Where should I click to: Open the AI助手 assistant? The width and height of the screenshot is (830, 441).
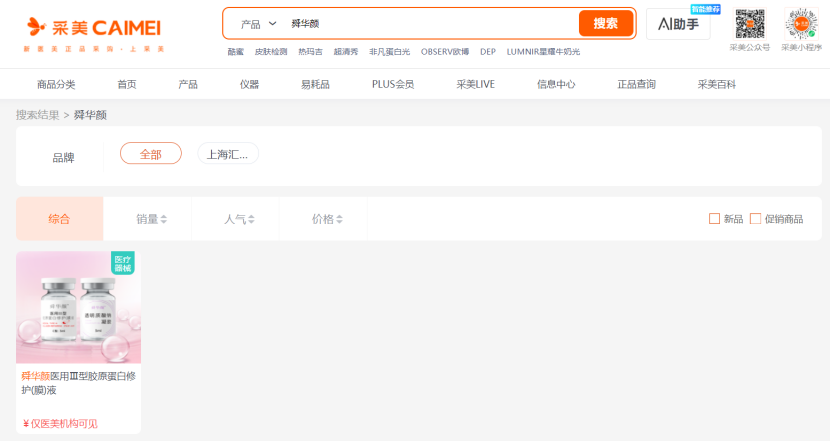click(678, 24)
